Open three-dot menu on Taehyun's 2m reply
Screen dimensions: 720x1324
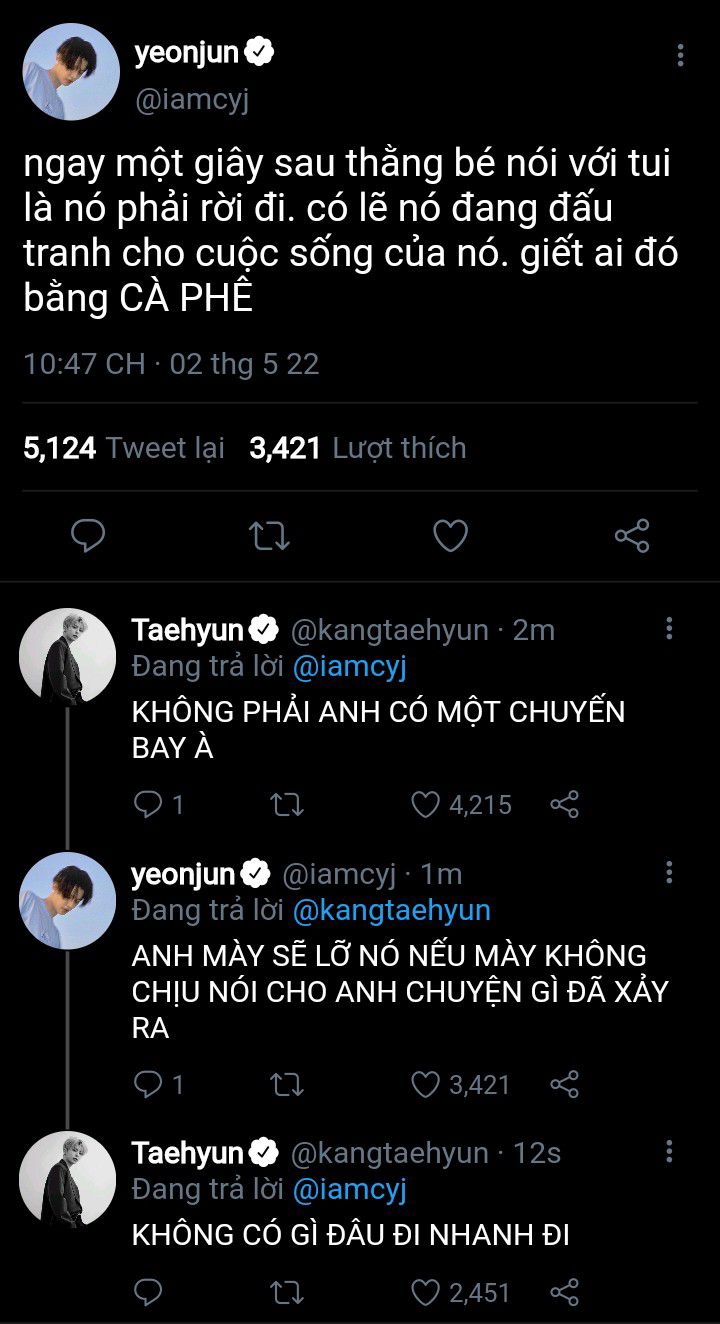[669, 628]
